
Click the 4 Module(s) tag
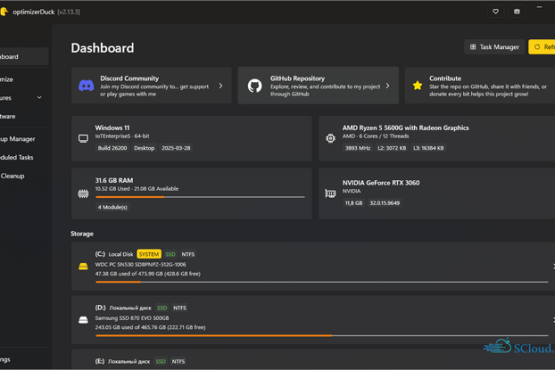coord(113,207)
